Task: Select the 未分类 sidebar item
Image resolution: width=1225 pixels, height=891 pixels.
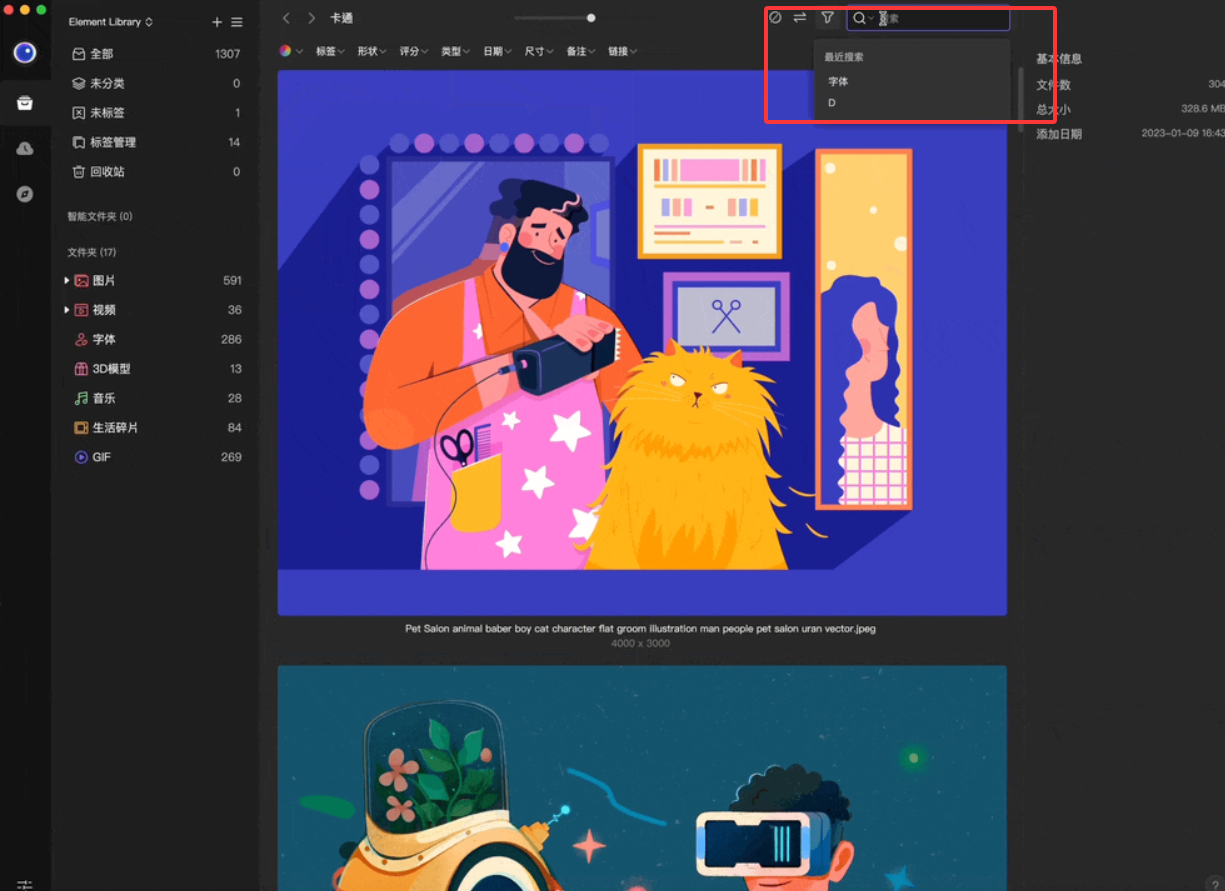Action: (x=155, y=83)
